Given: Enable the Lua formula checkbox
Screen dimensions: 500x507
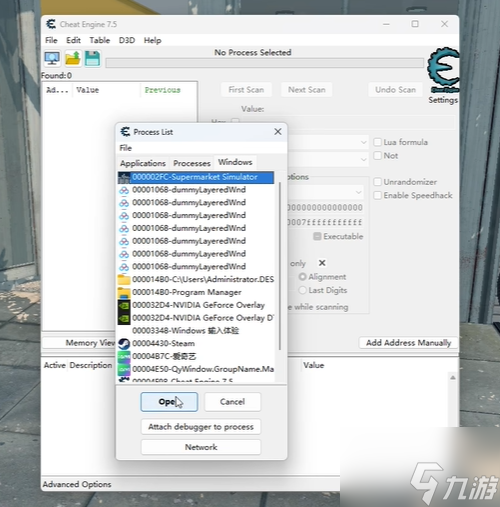Looking at the screenshot, I should click(x=378, y=142).
